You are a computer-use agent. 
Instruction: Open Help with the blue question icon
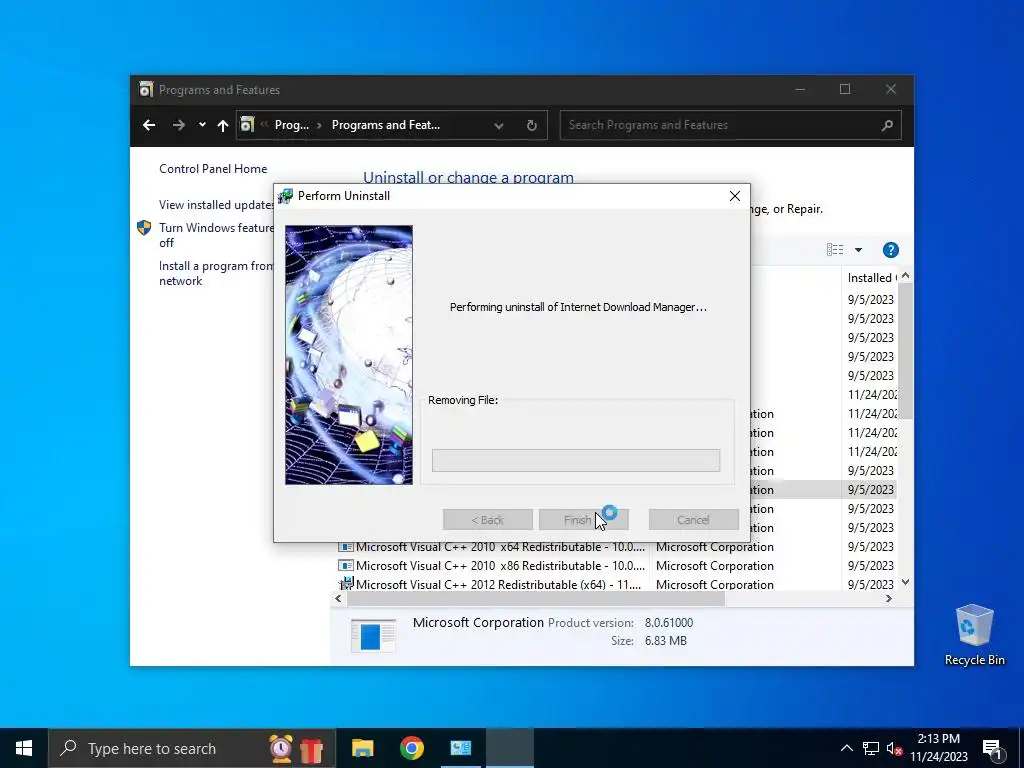click(x=890, y=249)
